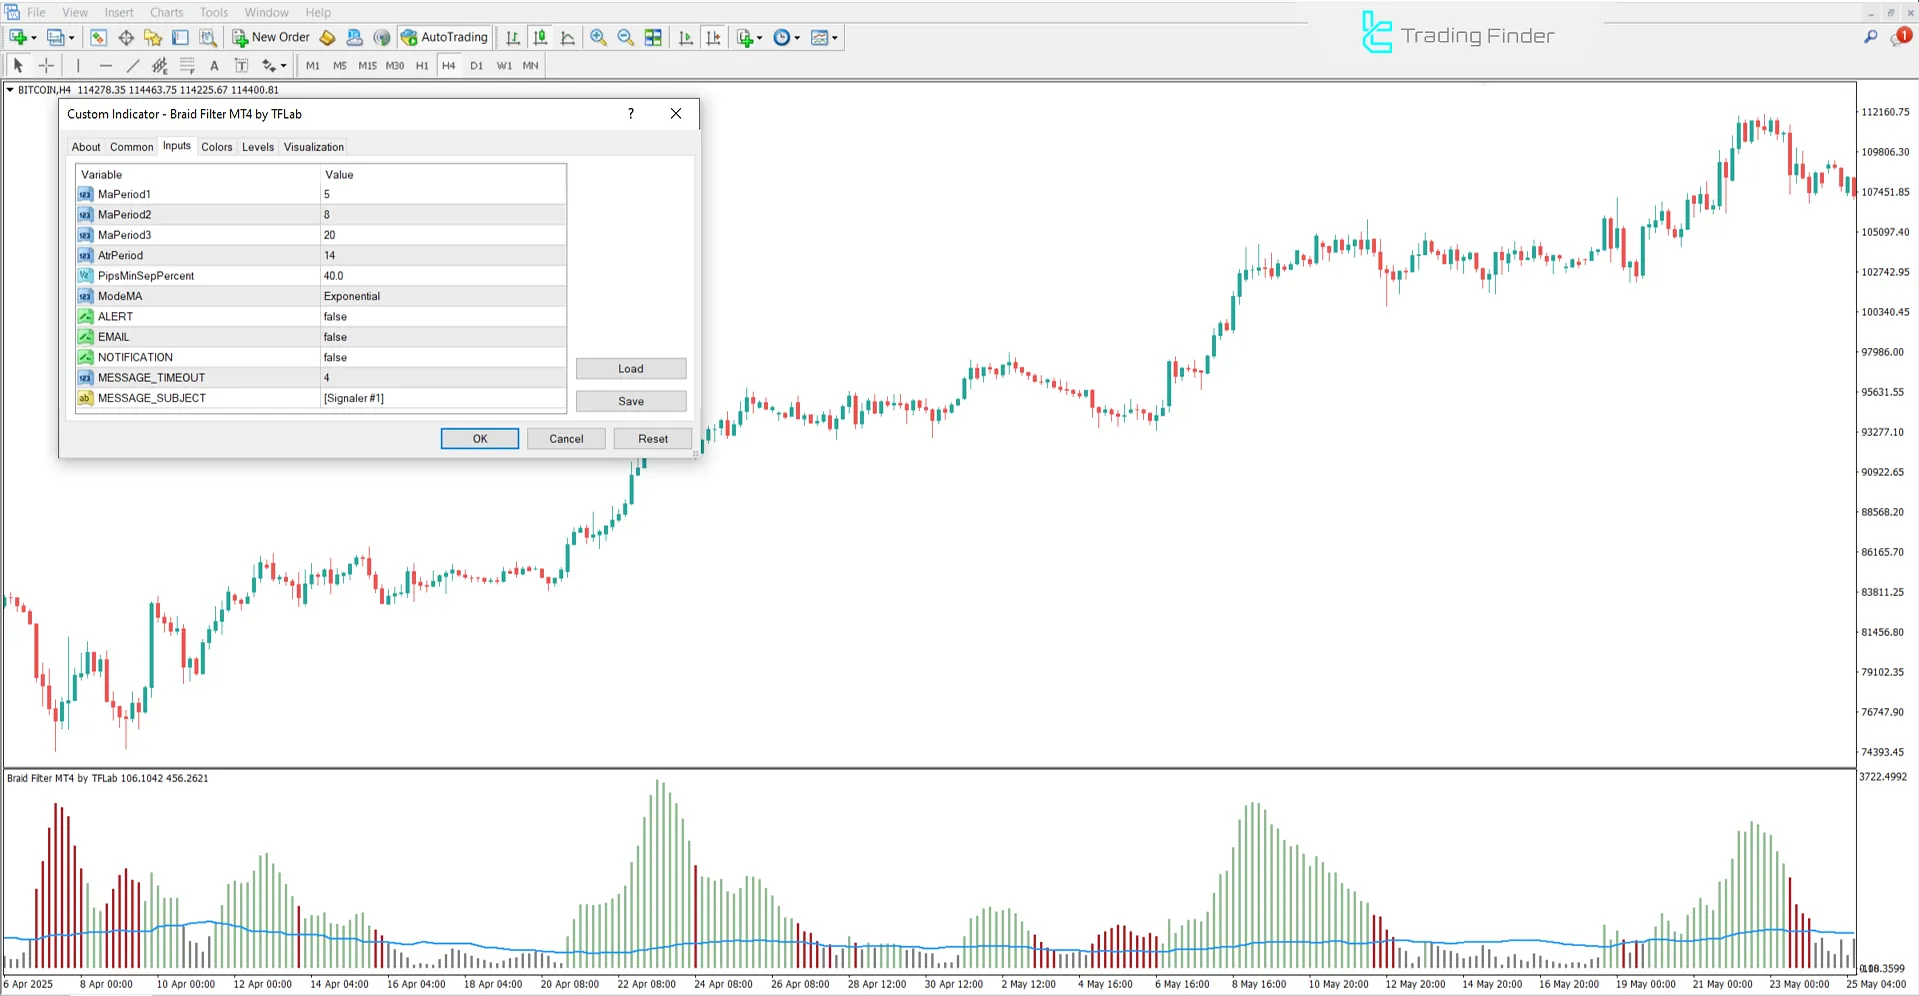
Task: Click the Zoom In magnifier icon
Action: point(598,37)
